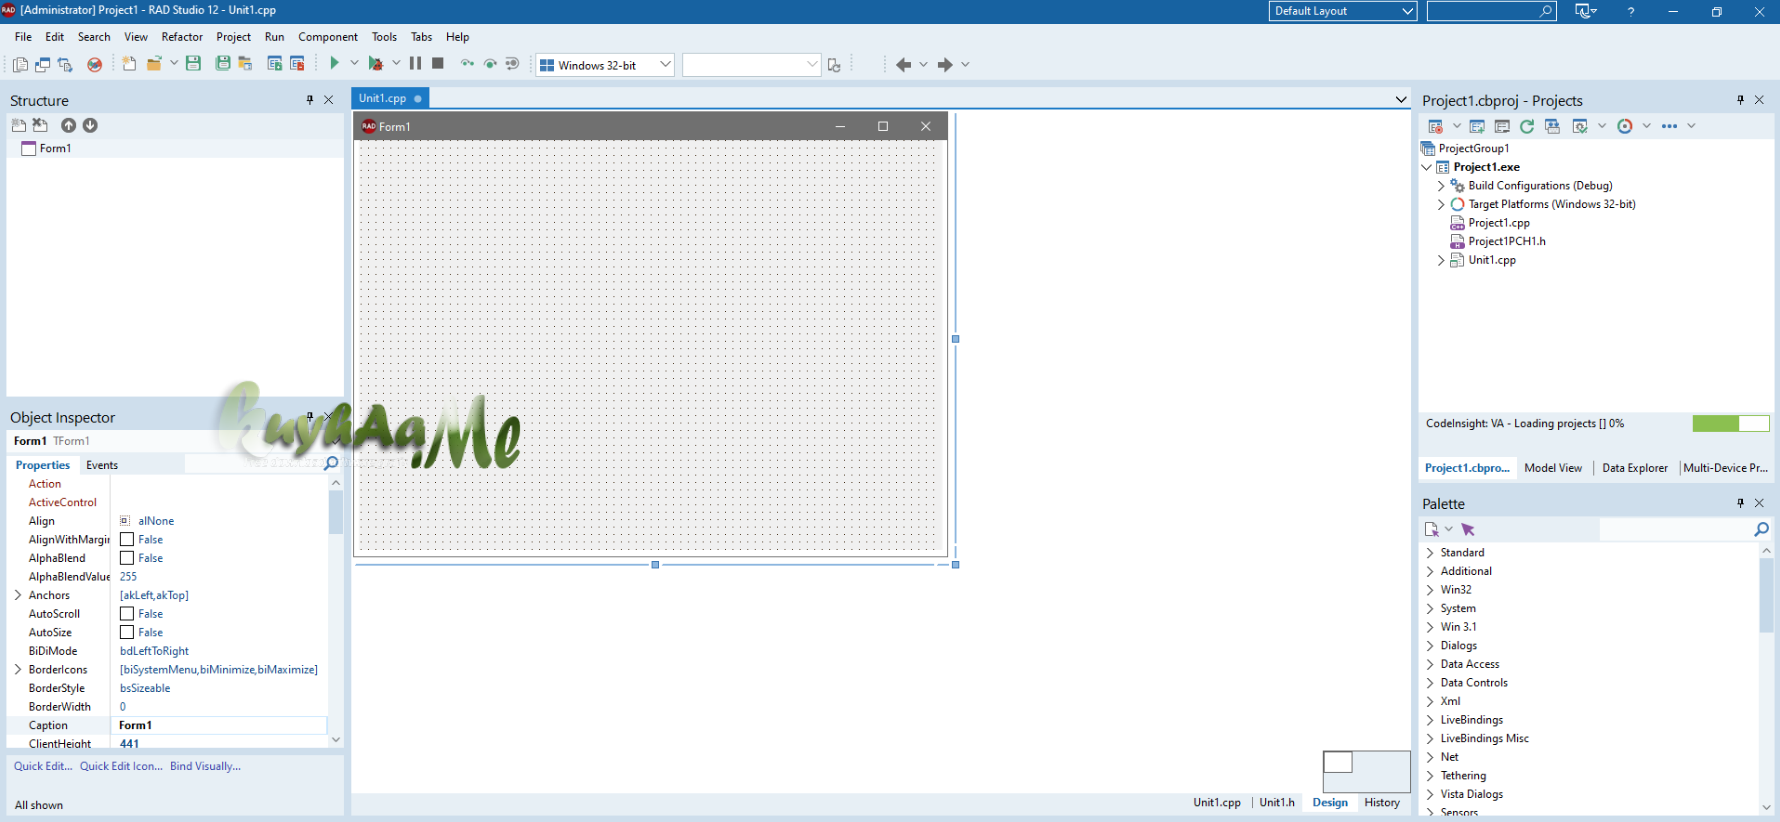1780x822 pixels.
Task: Click the title bar search box
Action: pyautogui.click(x=1491, y=11)
